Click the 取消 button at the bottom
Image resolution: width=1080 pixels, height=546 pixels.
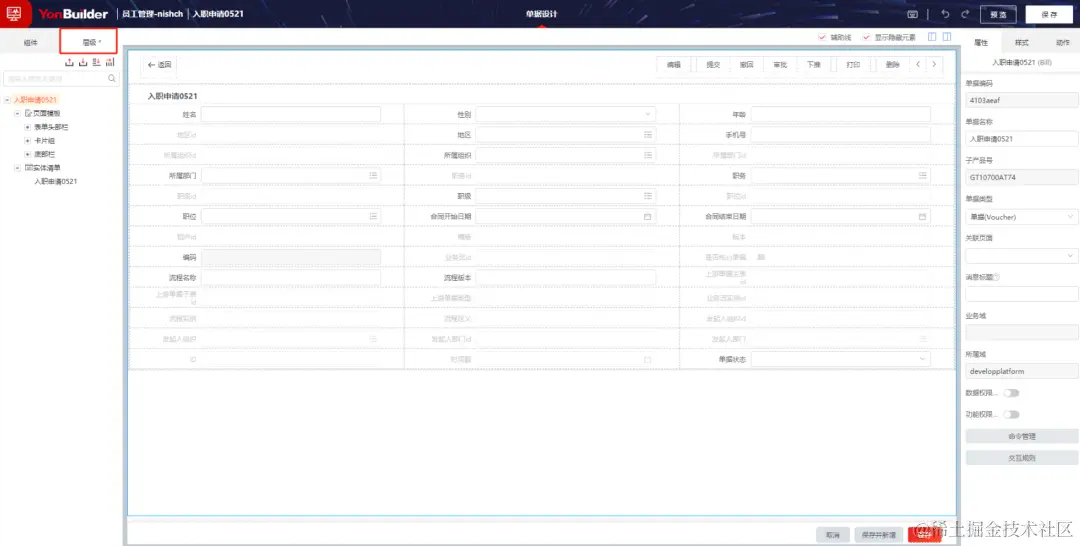coord(833,535)
